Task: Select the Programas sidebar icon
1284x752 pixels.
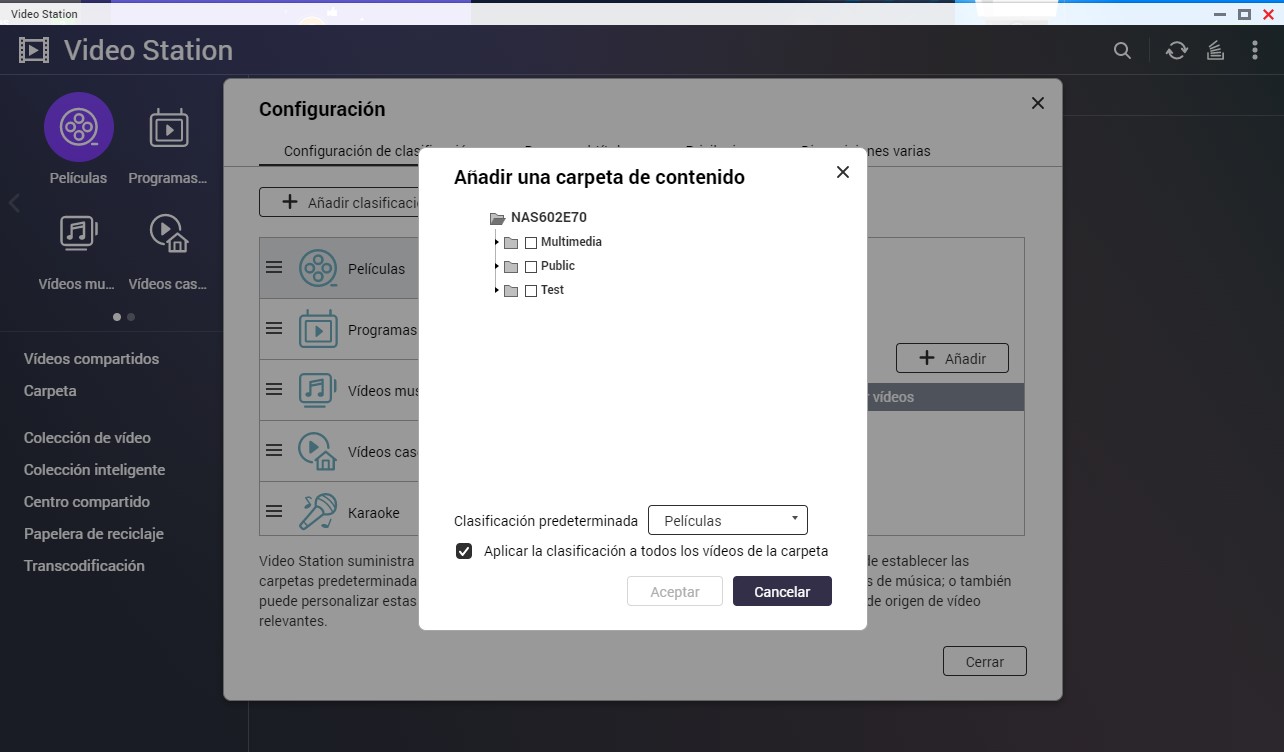Action: coord(169,128)
